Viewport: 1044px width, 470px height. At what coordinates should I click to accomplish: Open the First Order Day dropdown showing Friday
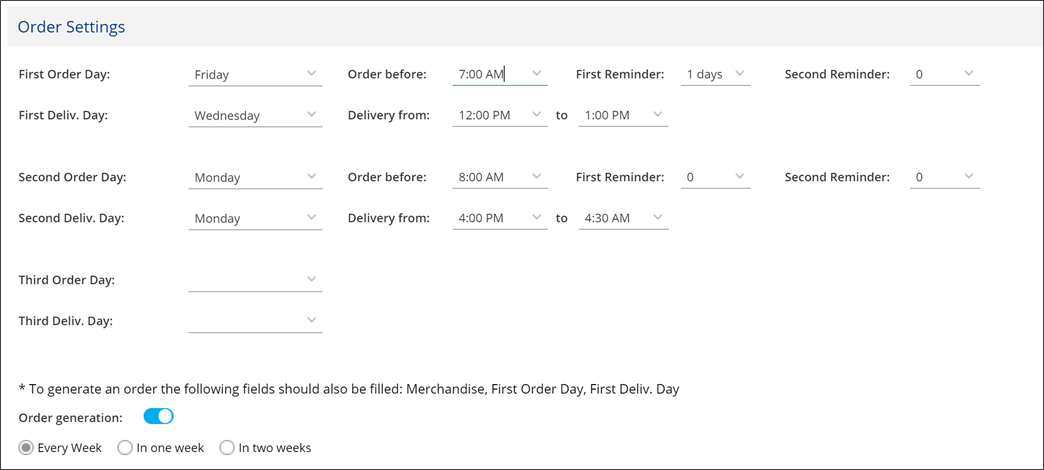click(256, 75)
